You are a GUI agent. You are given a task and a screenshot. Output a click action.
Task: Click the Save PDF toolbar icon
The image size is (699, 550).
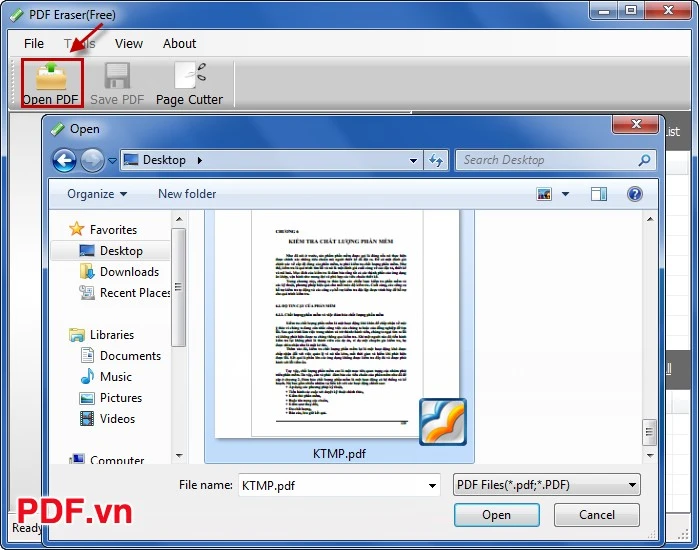click(x=117, y=83)
